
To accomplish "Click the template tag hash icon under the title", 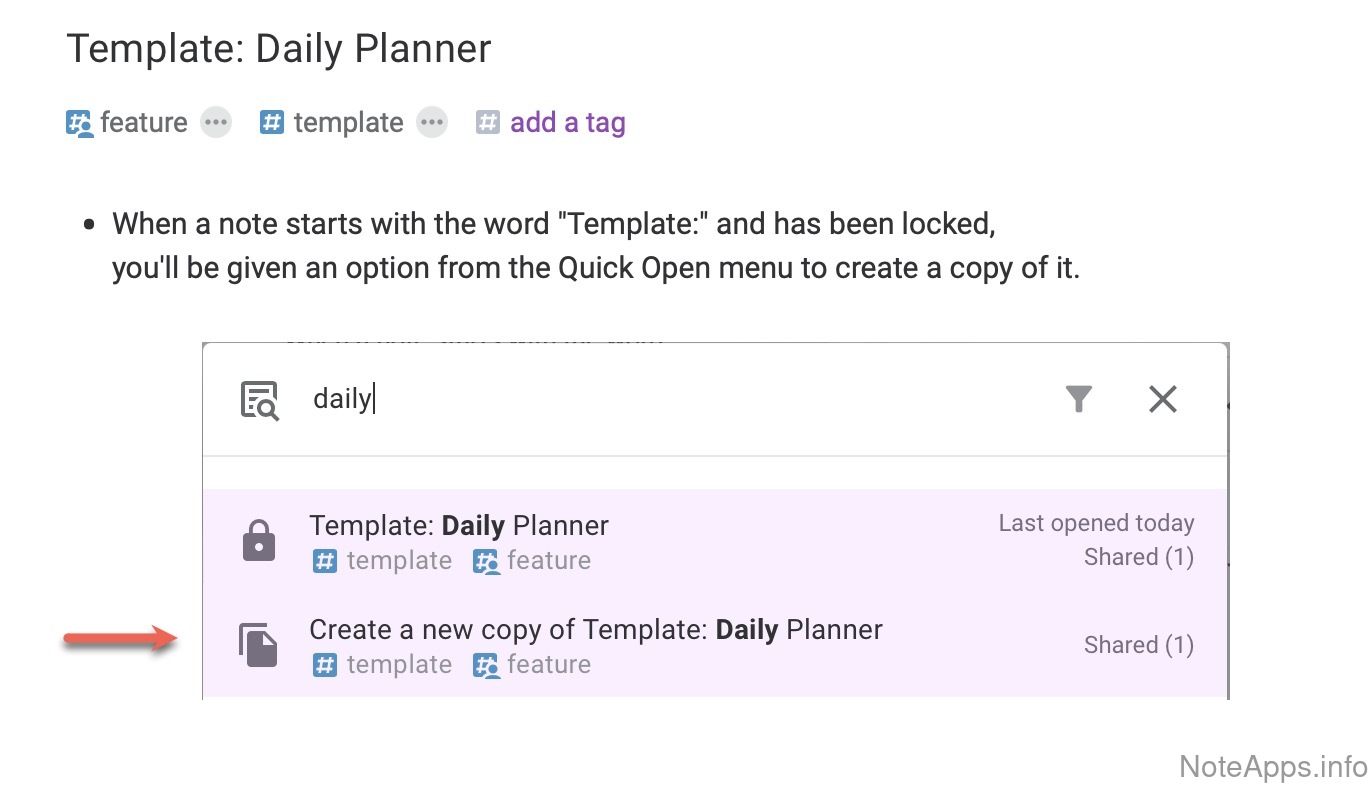I will coord(272,123).
